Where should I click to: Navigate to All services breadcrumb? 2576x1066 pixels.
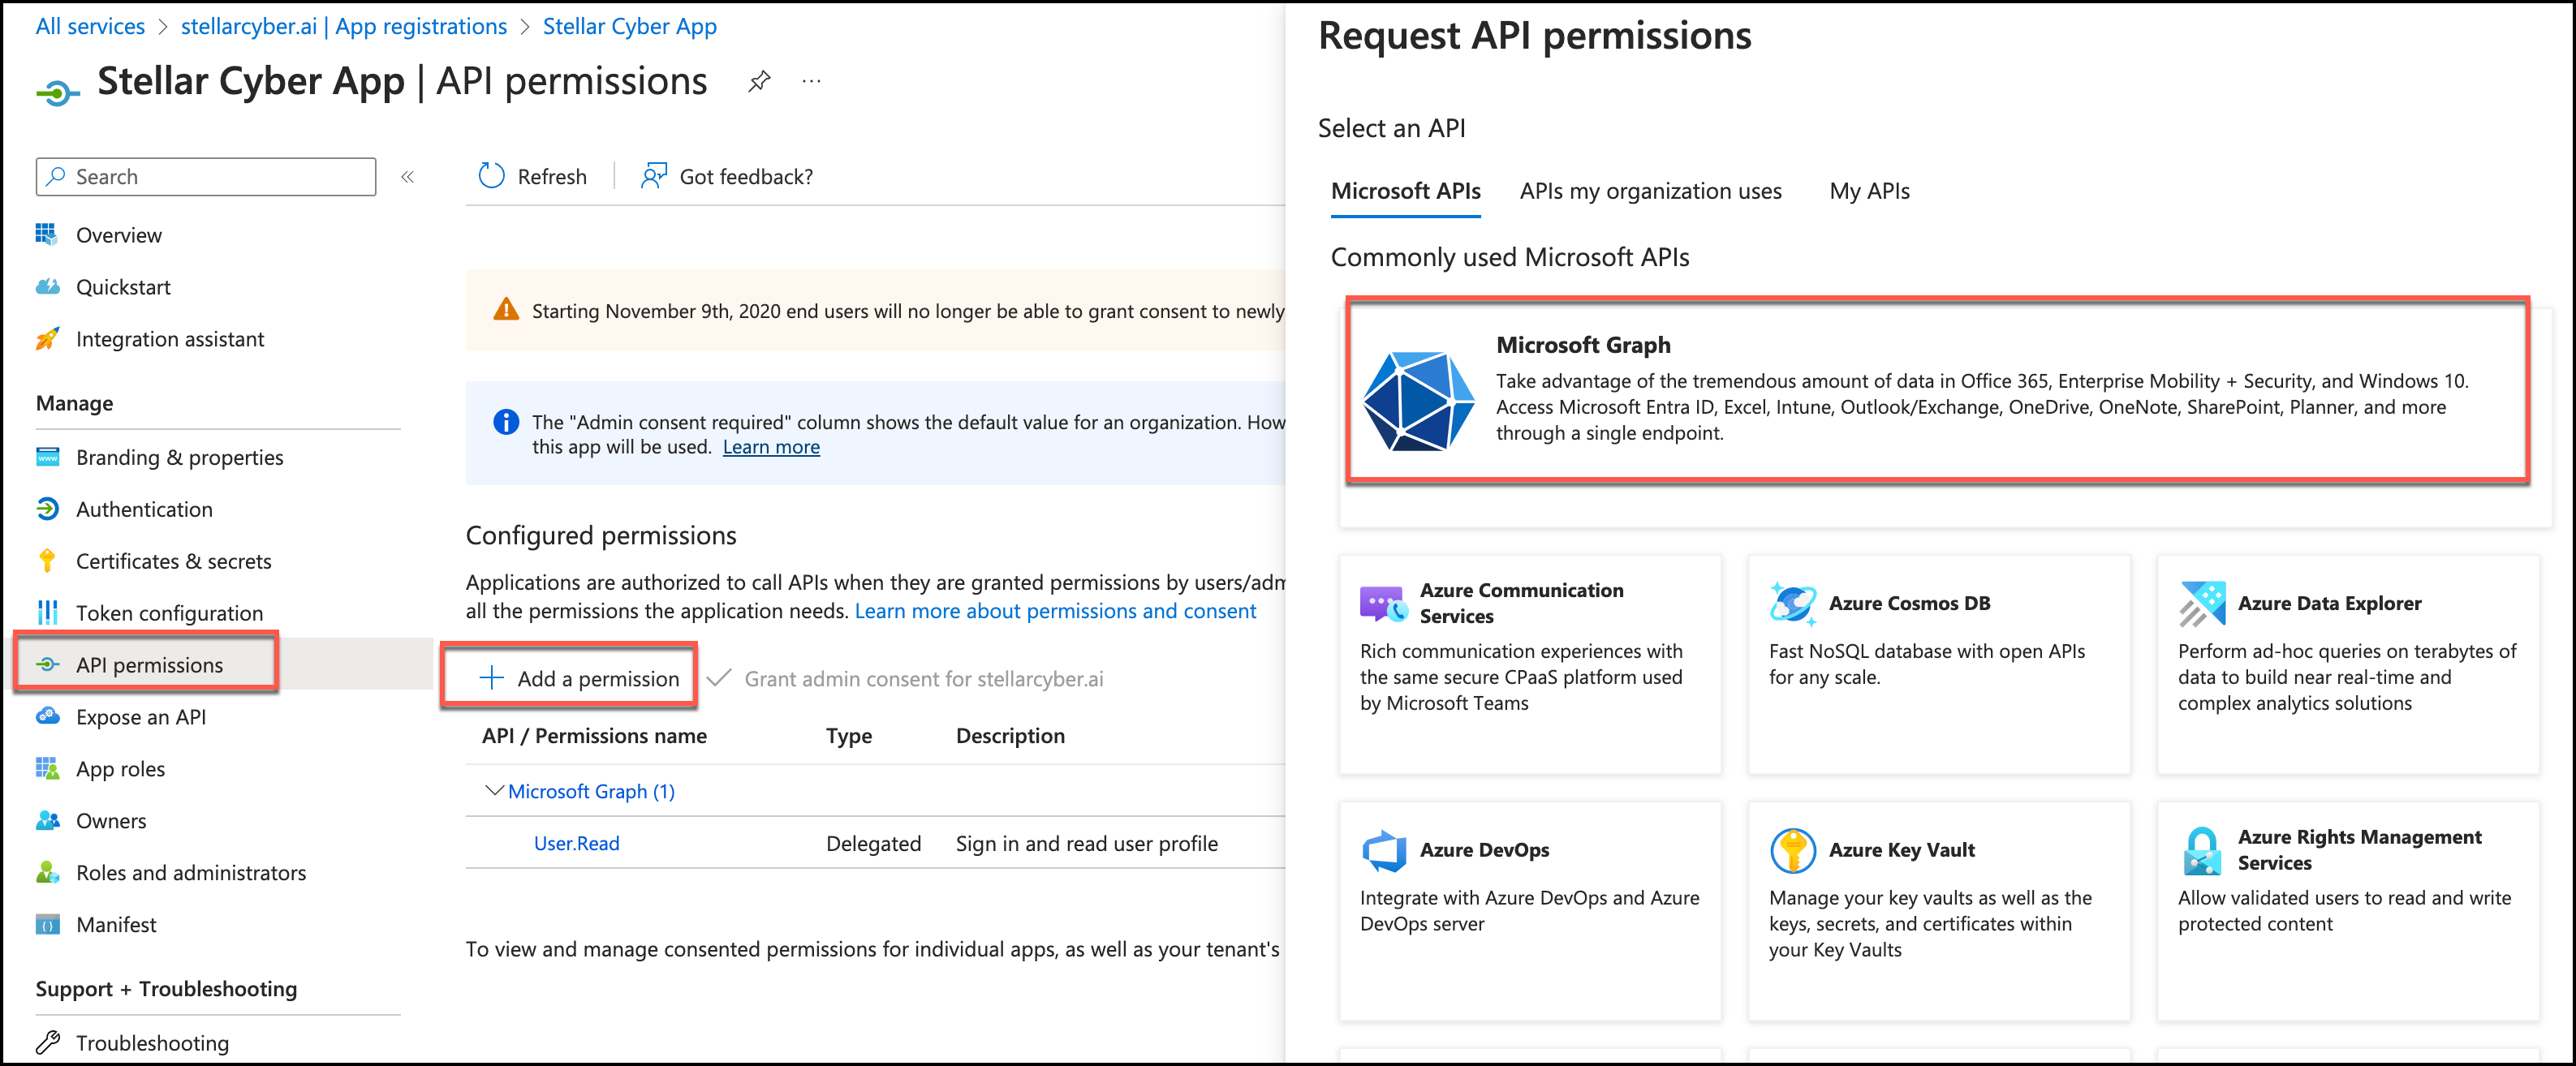[x=90, y=27]
